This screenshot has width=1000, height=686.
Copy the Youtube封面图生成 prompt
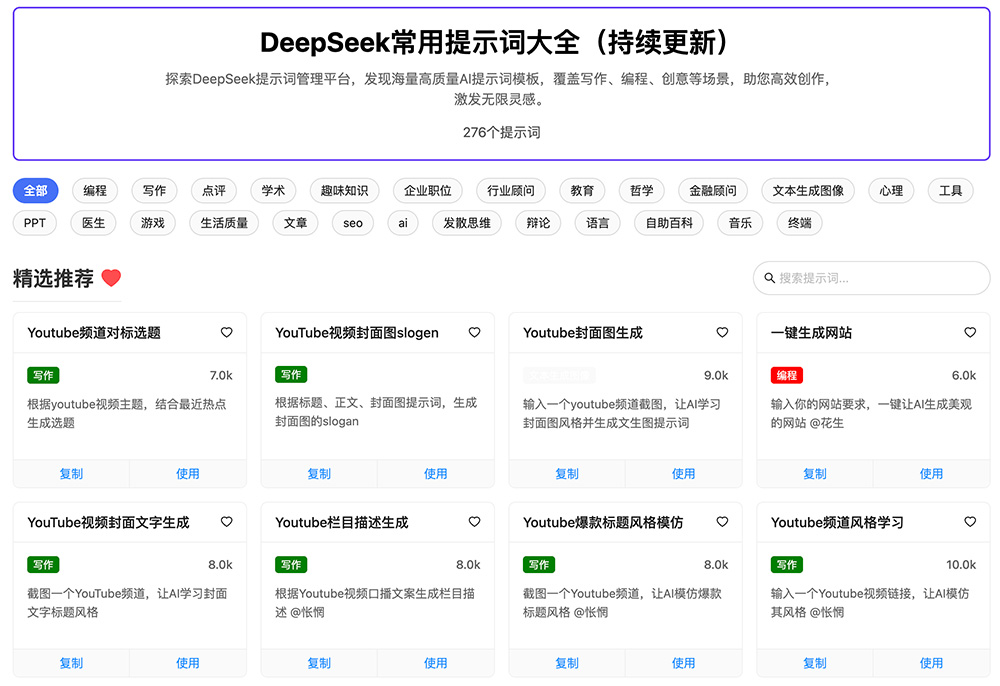pos(567,474)
